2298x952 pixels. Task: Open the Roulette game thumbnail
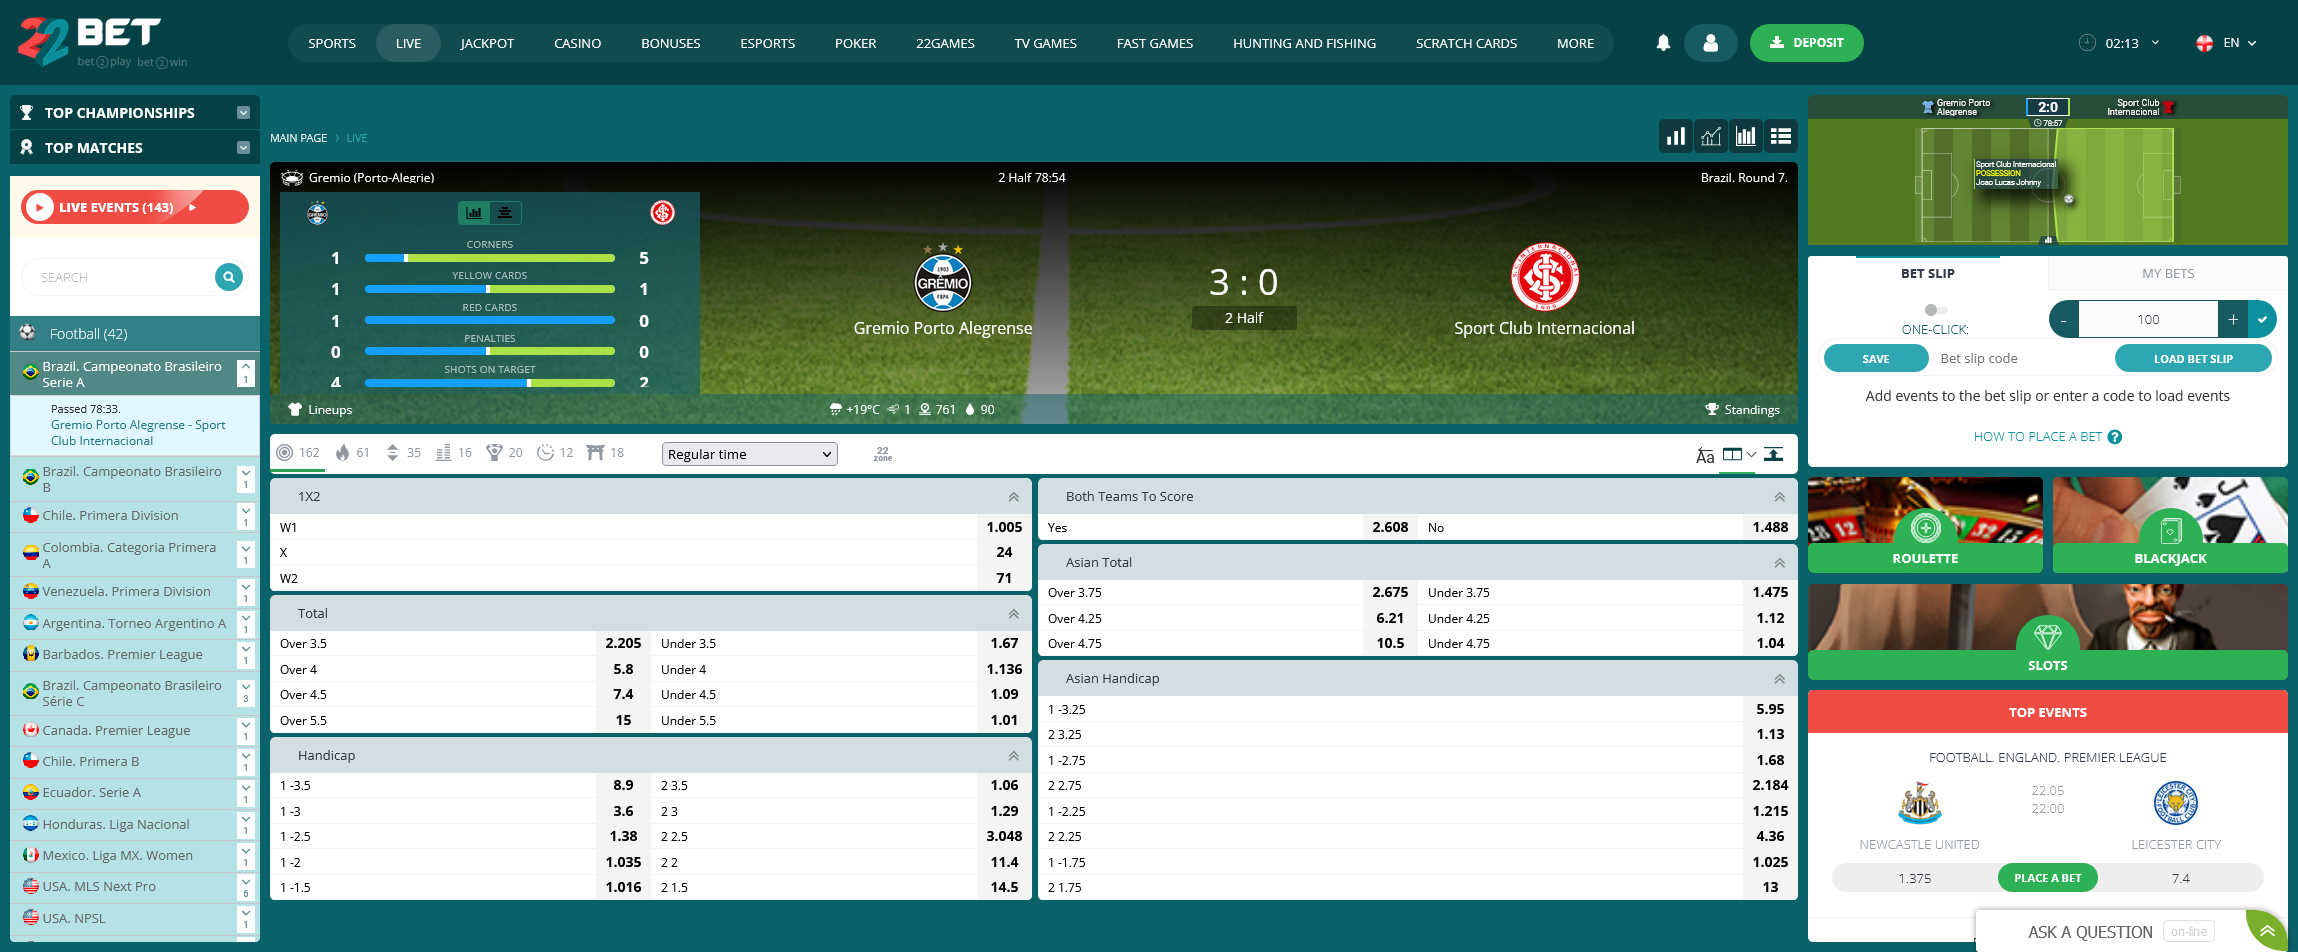pyautogui.click(x=1925, y=525)
